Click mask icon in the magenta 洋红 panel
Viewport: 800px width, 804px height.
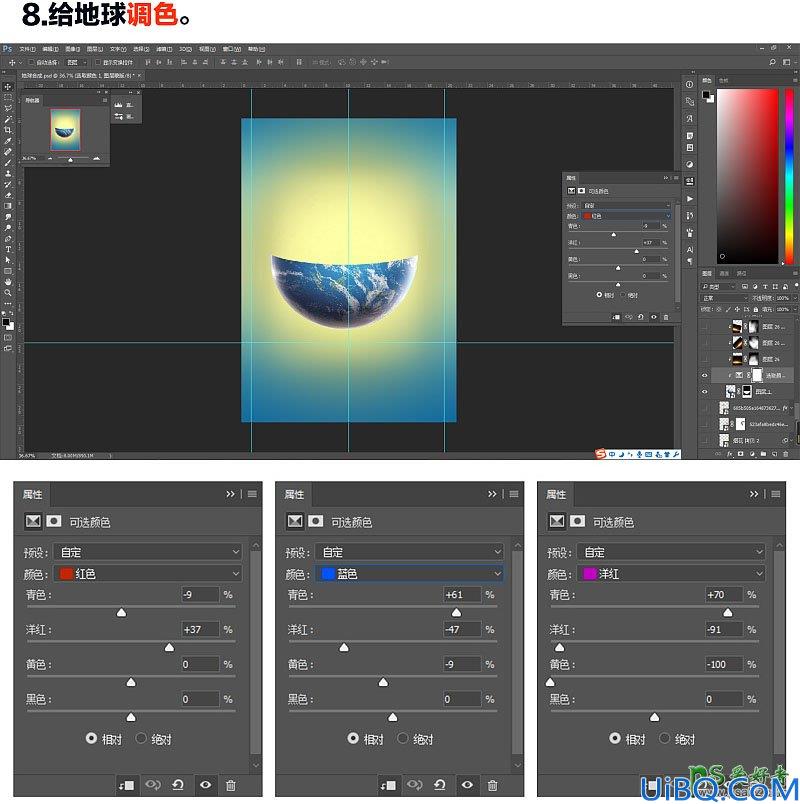[577, 521]
